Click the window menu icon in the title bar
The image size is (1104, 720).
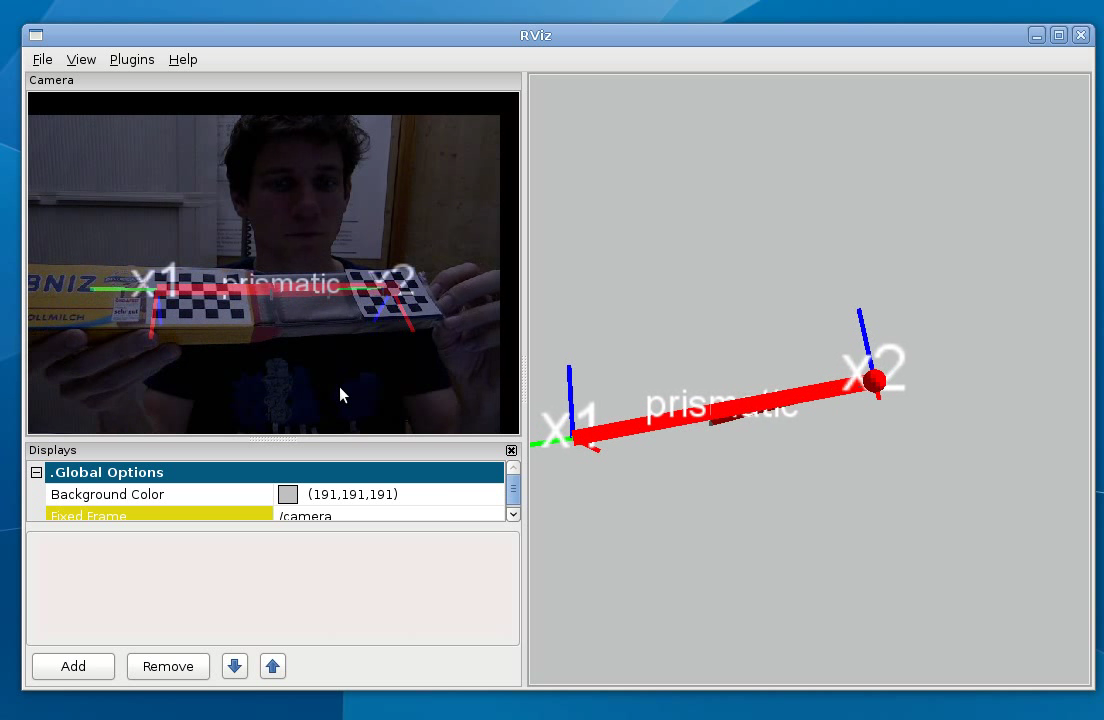tap(37, 35)
